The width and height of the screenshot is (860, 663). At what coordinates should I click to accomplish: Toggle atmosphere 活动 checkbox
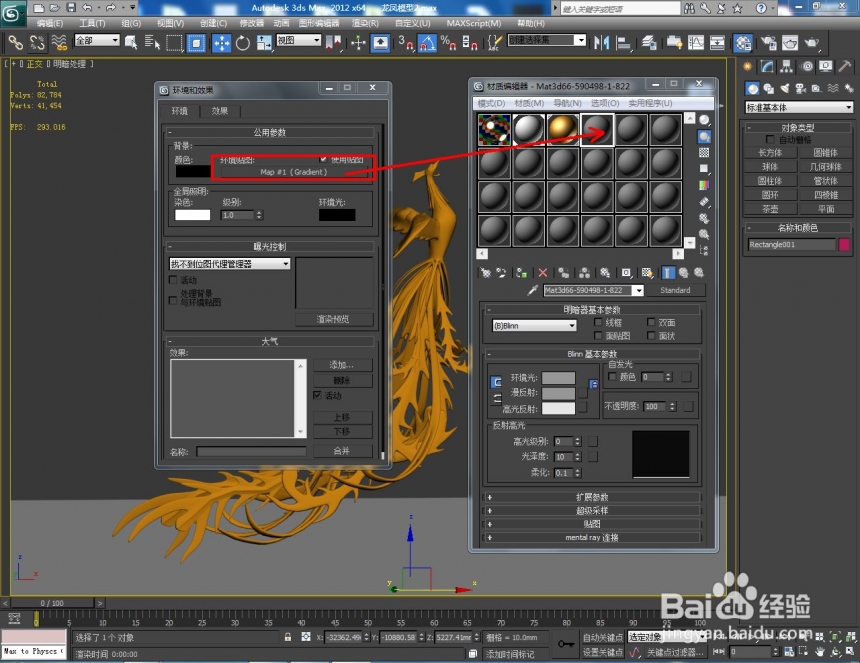click(x=318, y=395)
